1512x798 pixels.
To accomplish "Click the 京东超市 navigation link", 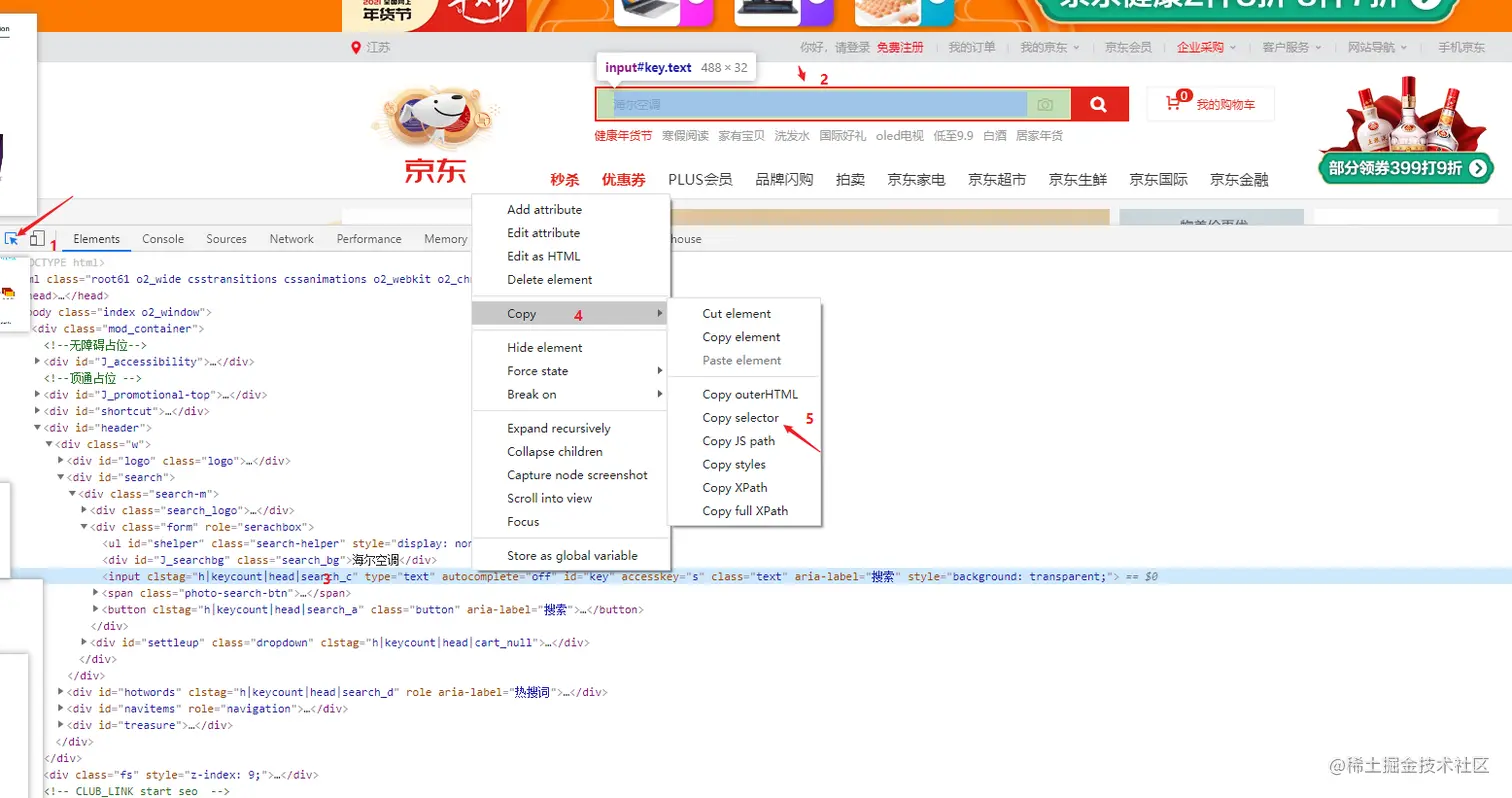I will (997, 180).
